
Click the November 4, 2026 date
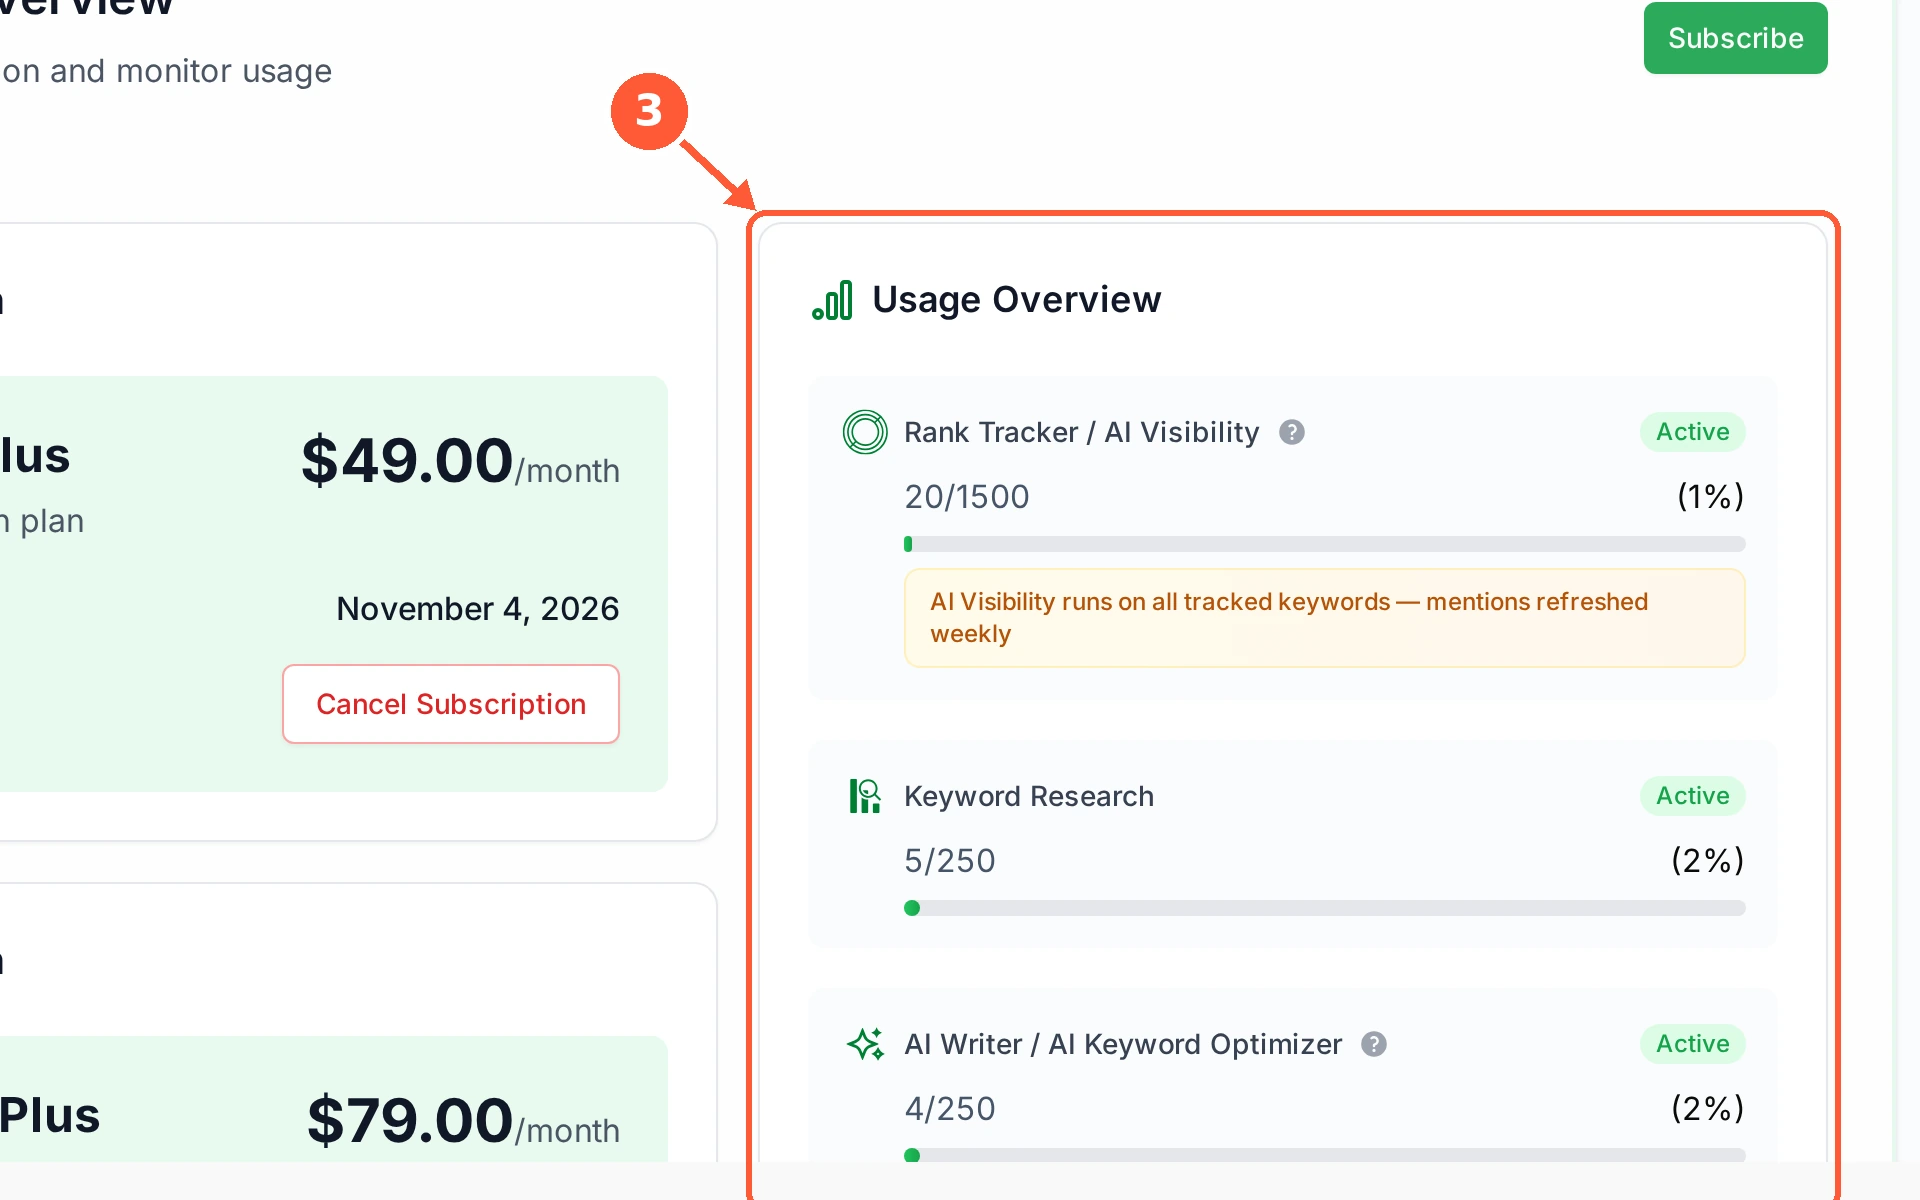point(478,609)
